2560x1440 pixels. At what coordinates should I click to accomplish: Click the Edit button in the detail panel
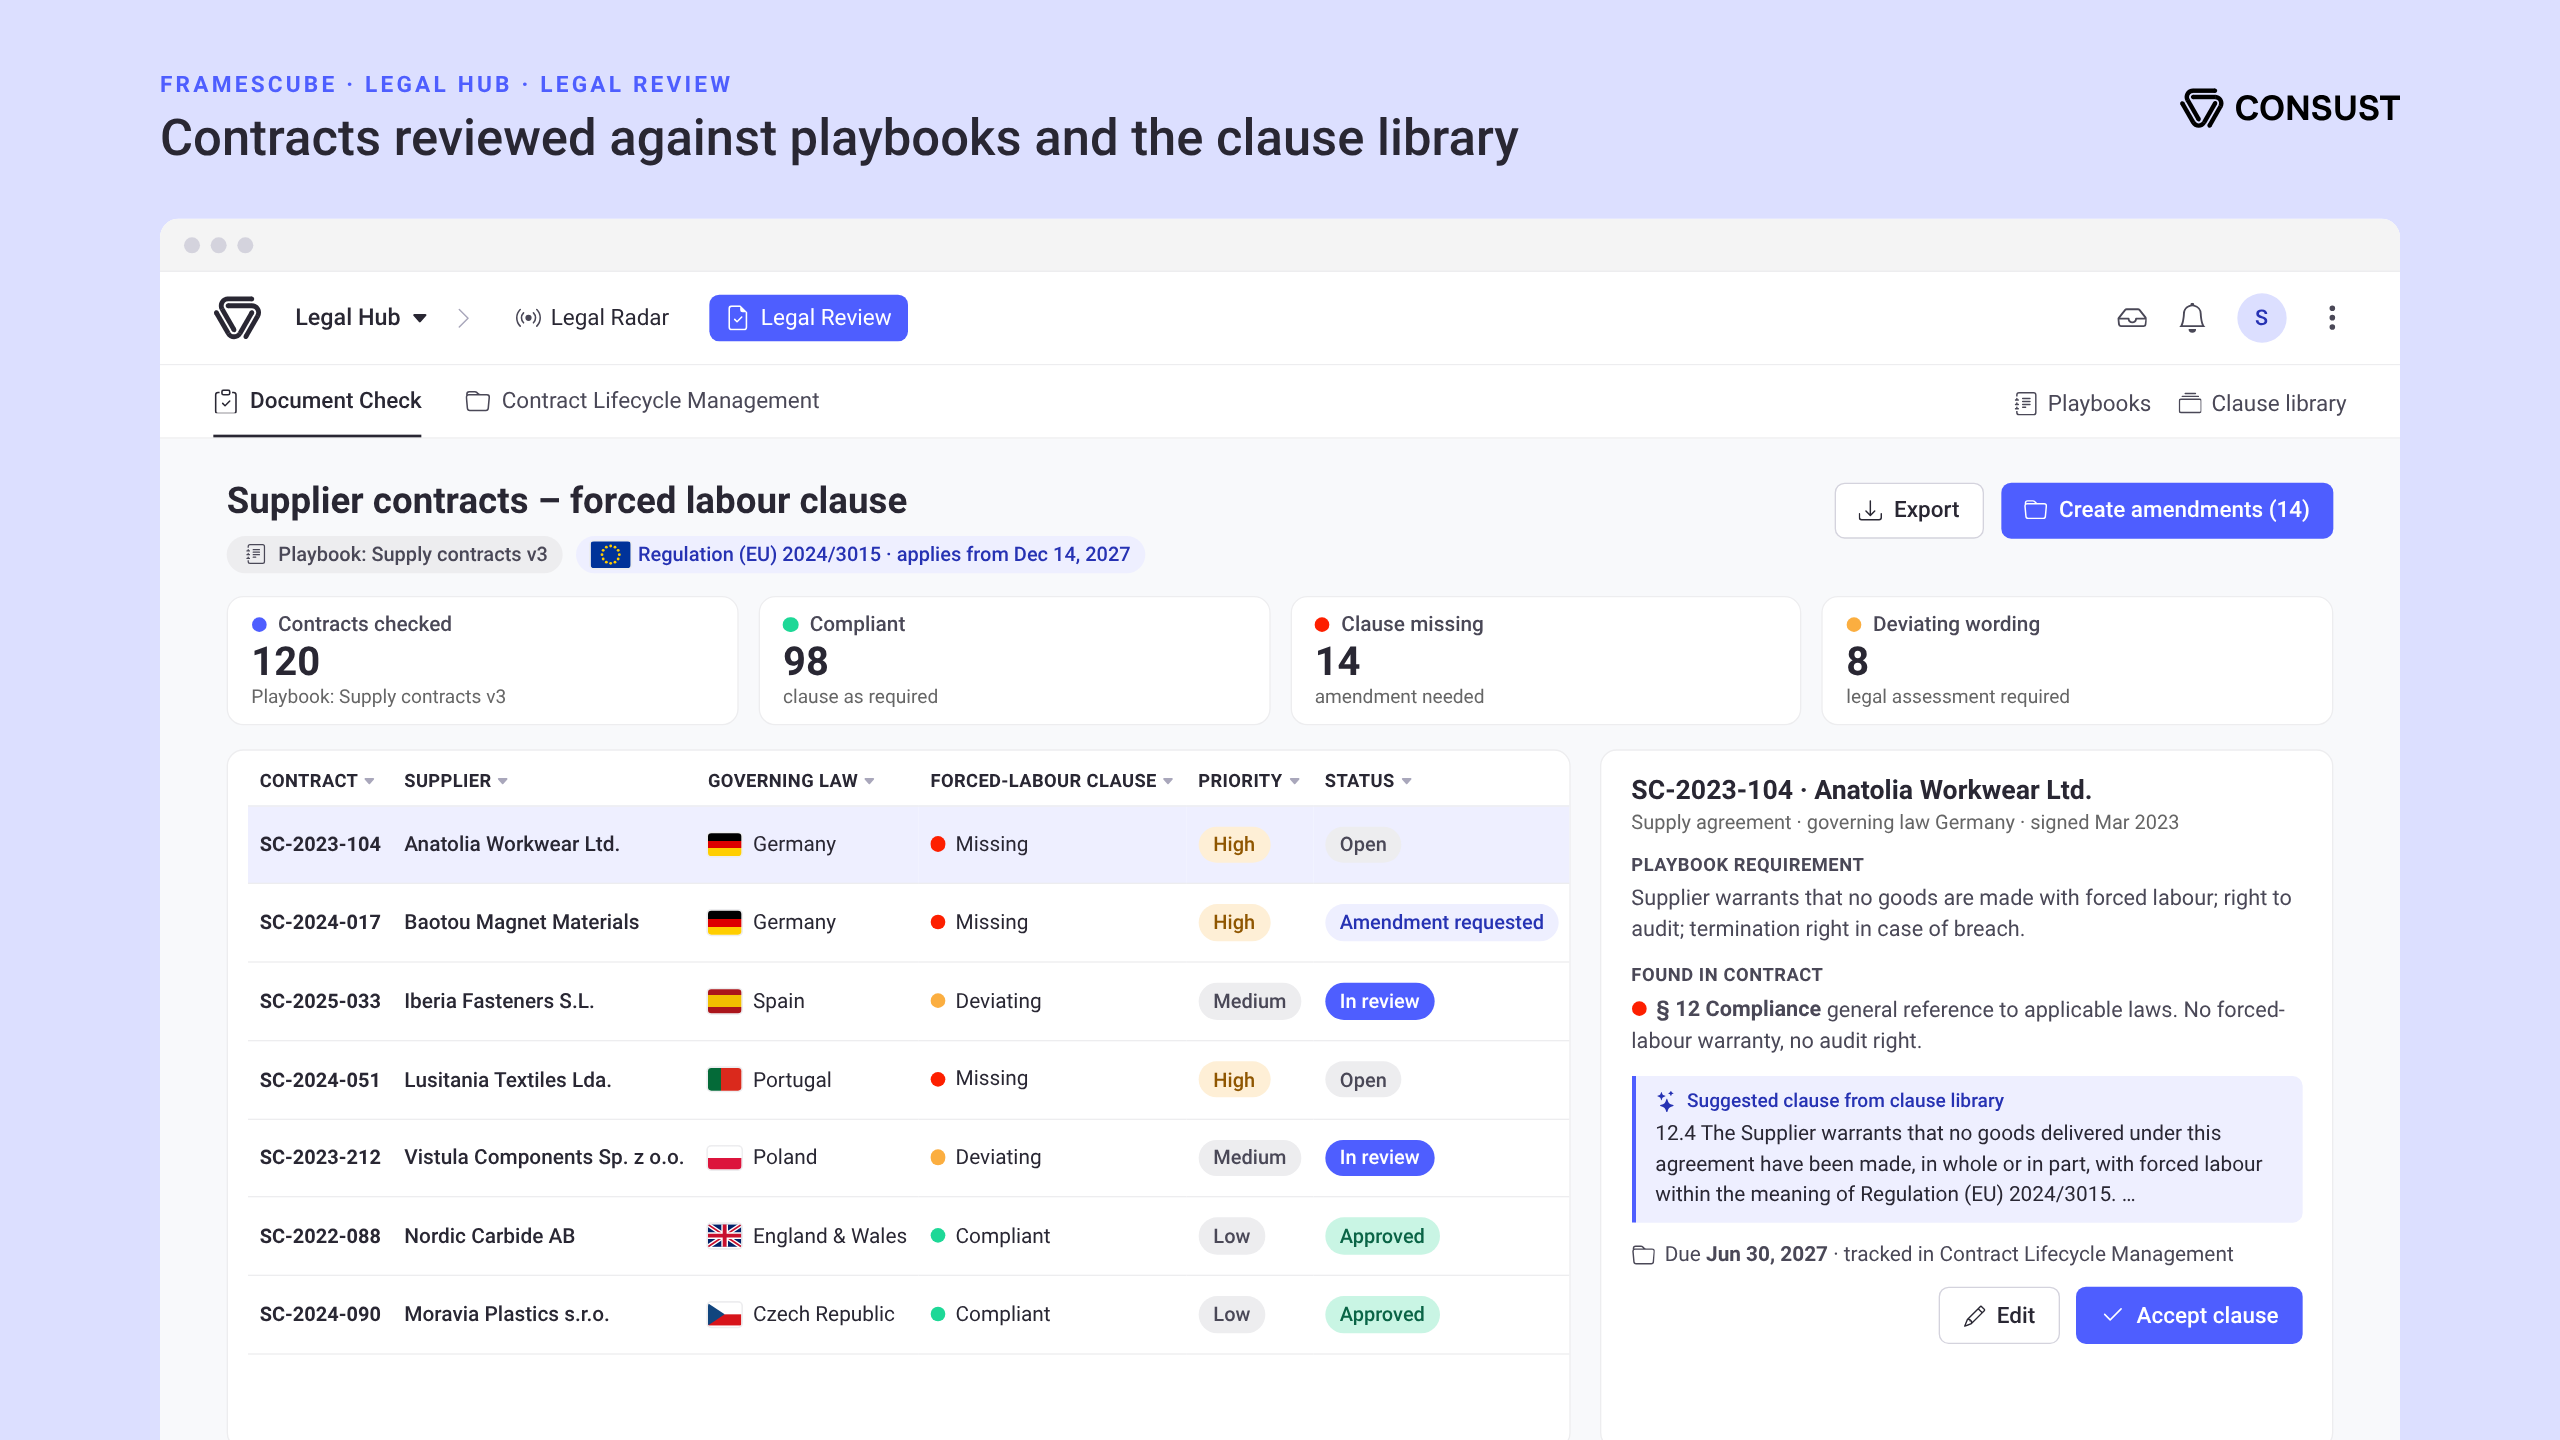point(1998,1316)
